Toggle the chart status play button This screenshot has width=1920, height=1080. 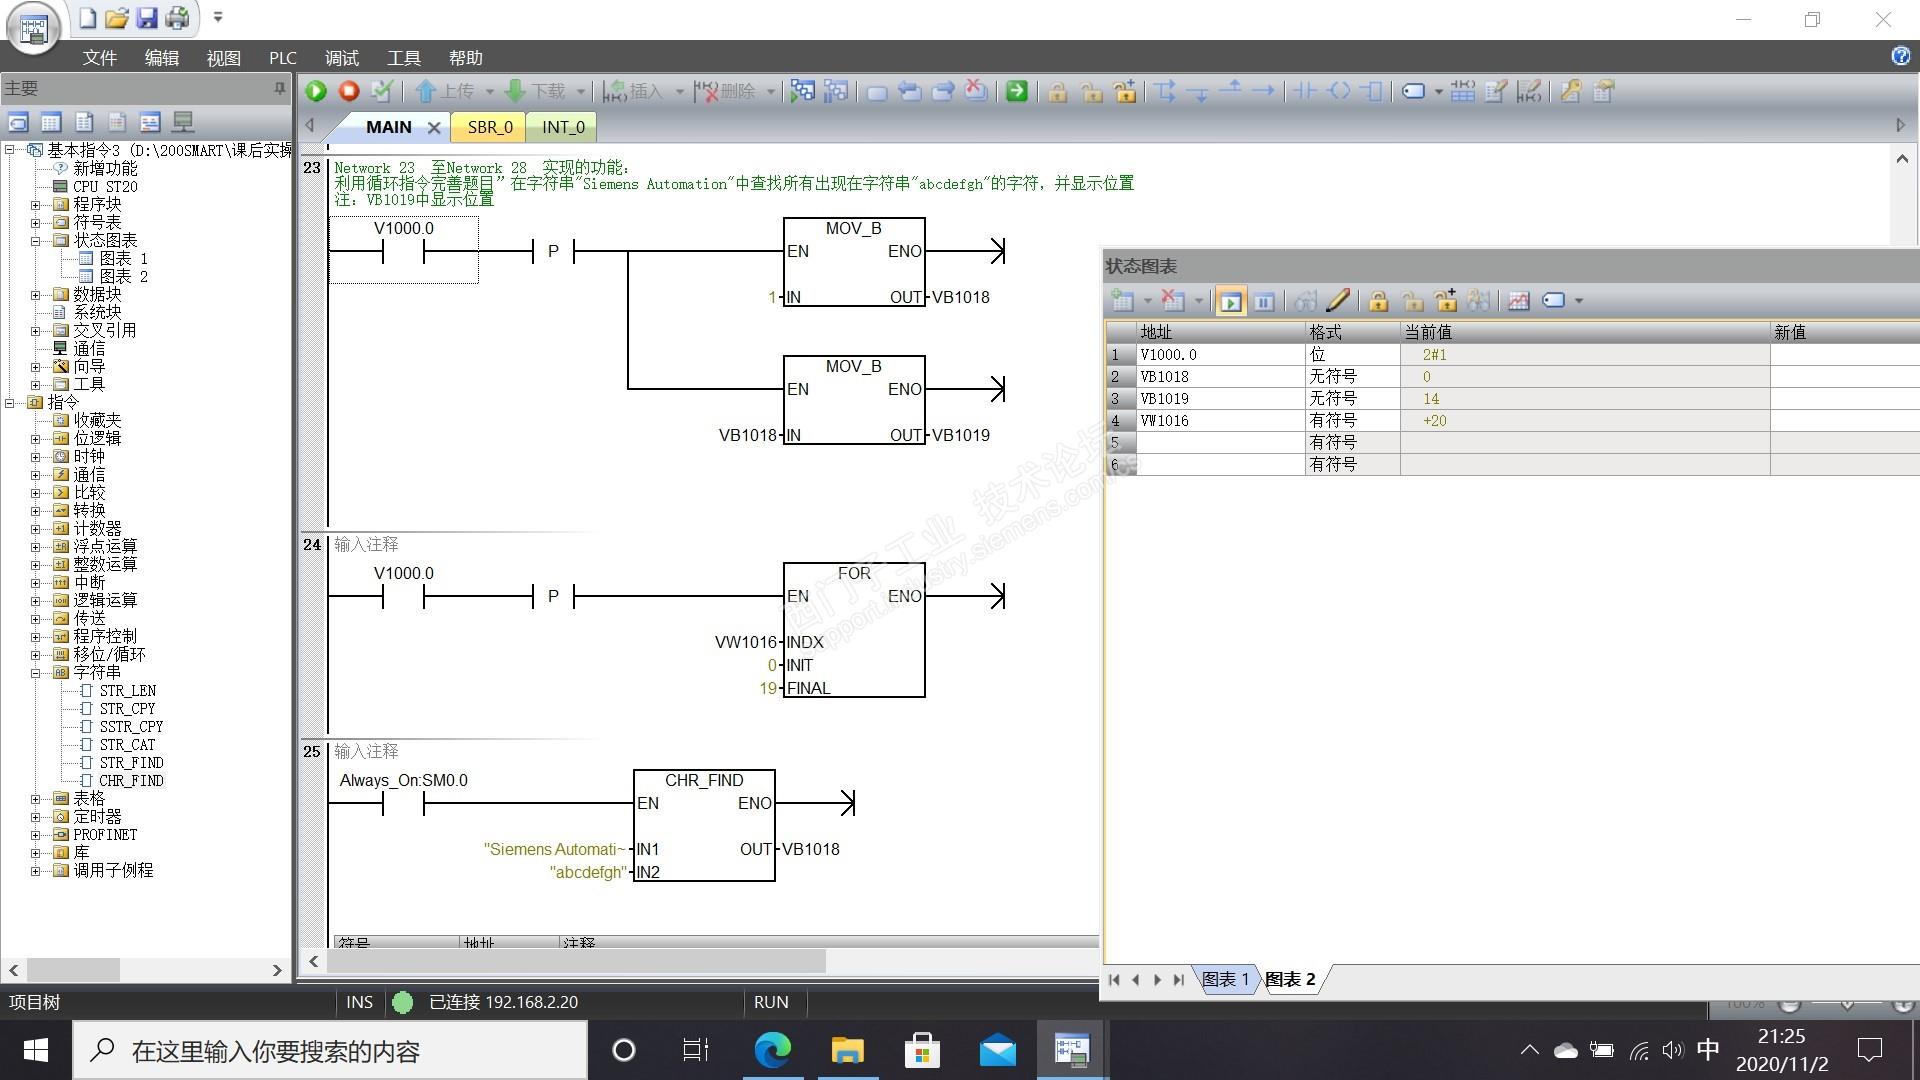(x=1231, y=300)
